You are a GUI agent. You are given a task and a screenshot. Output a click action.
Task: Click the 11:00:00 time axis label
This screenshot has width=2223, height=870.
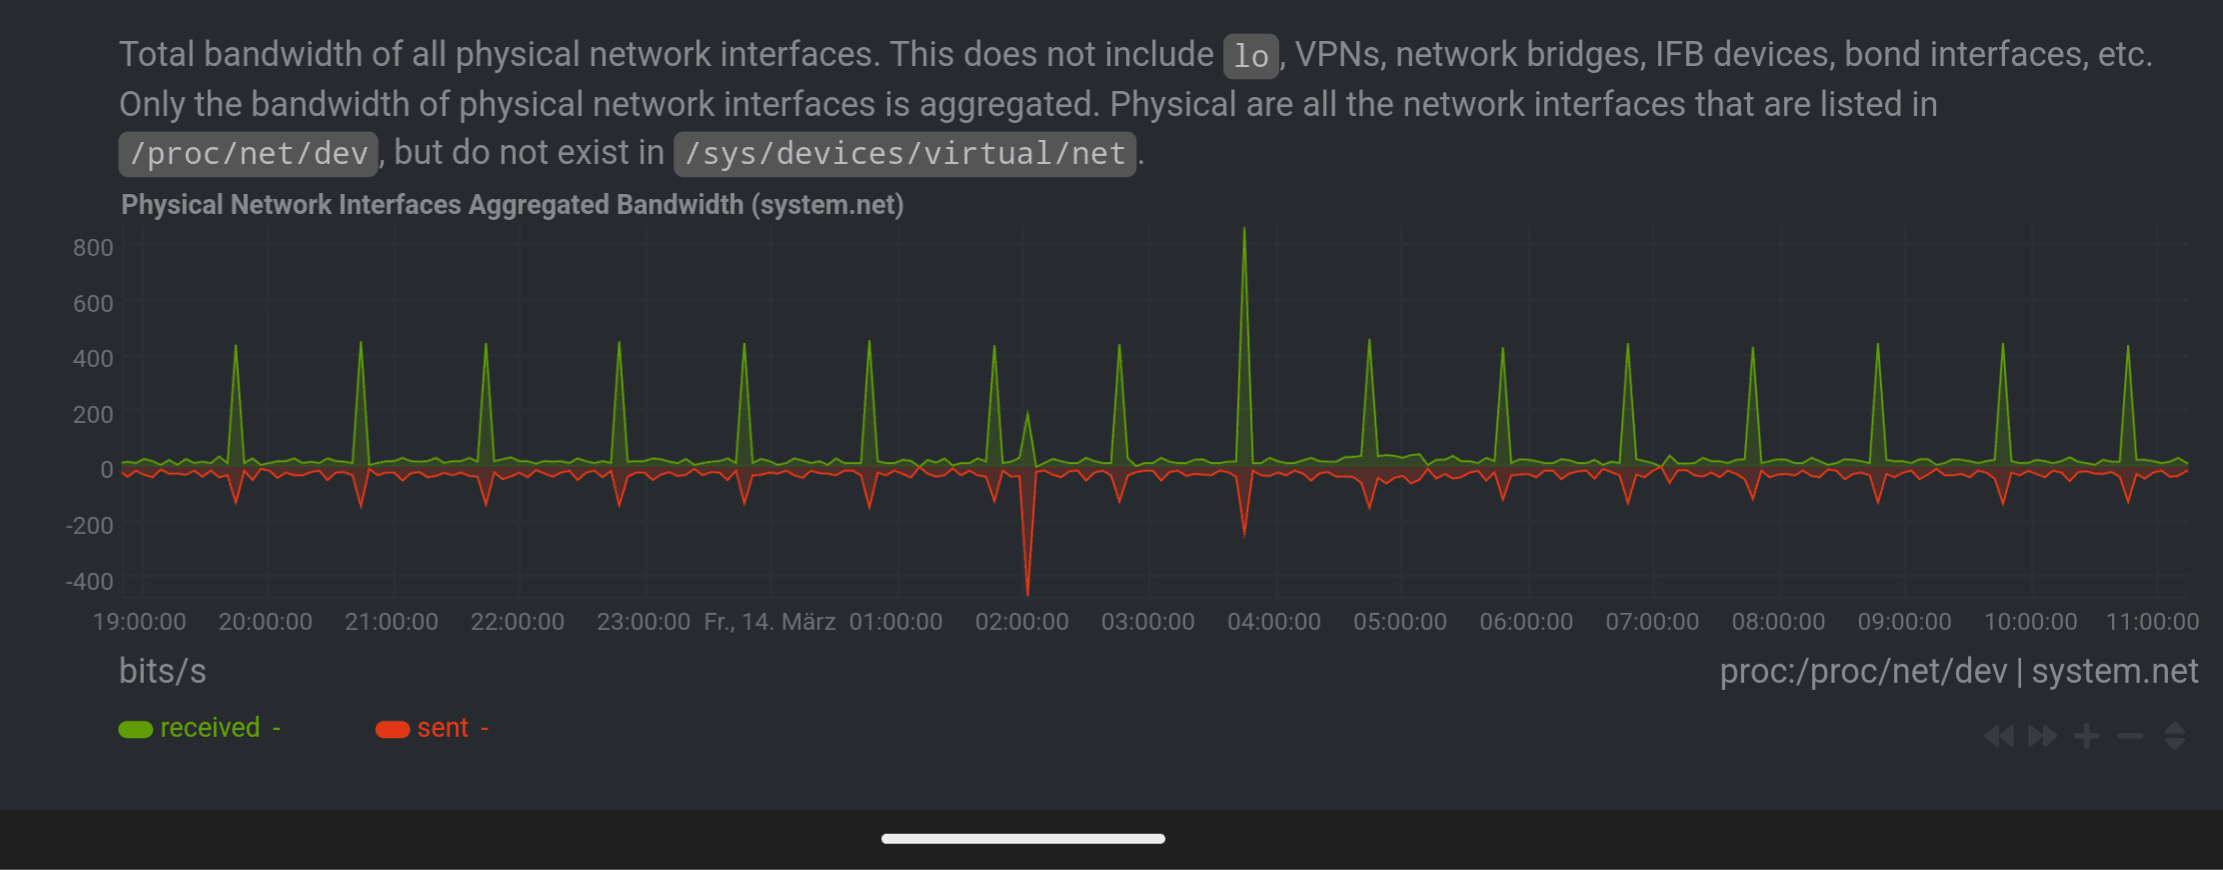pos(2152,622)
